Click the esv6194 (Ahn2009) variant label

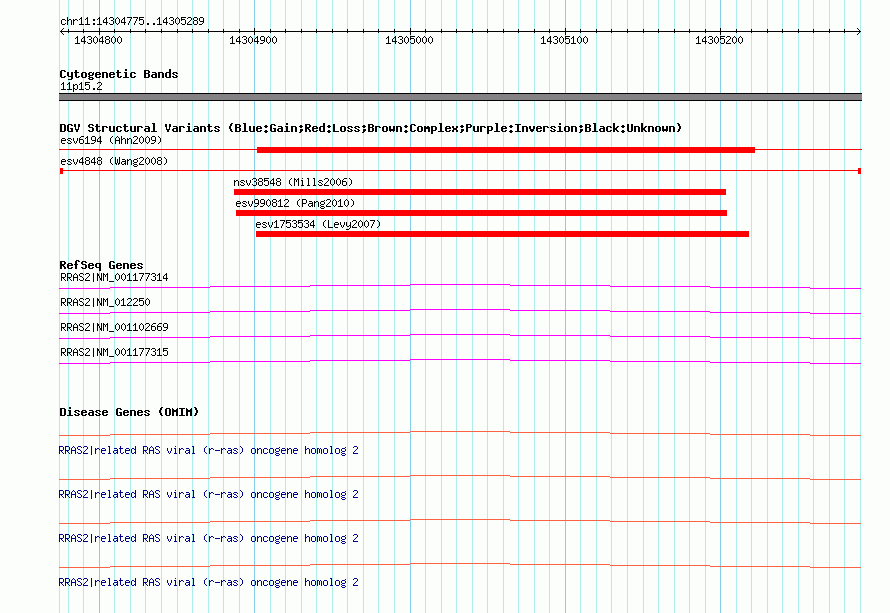(111, 140)
